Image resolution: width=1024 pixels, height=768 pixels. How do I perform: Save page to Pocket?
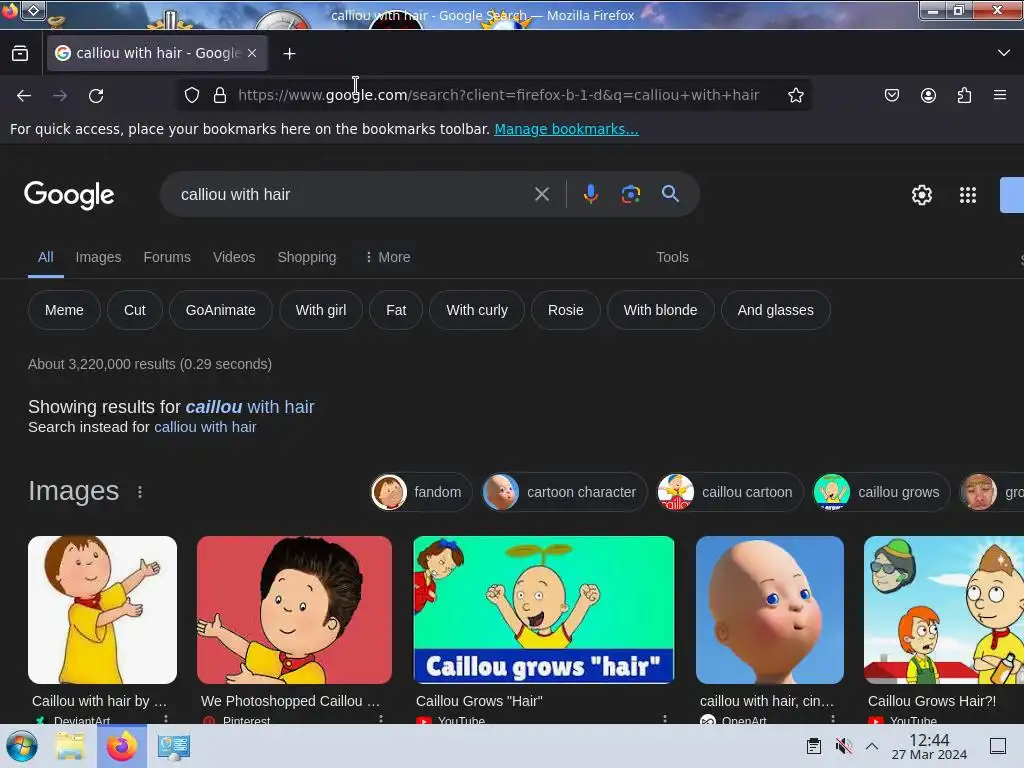pyautogui.click(x=892, y=95)
